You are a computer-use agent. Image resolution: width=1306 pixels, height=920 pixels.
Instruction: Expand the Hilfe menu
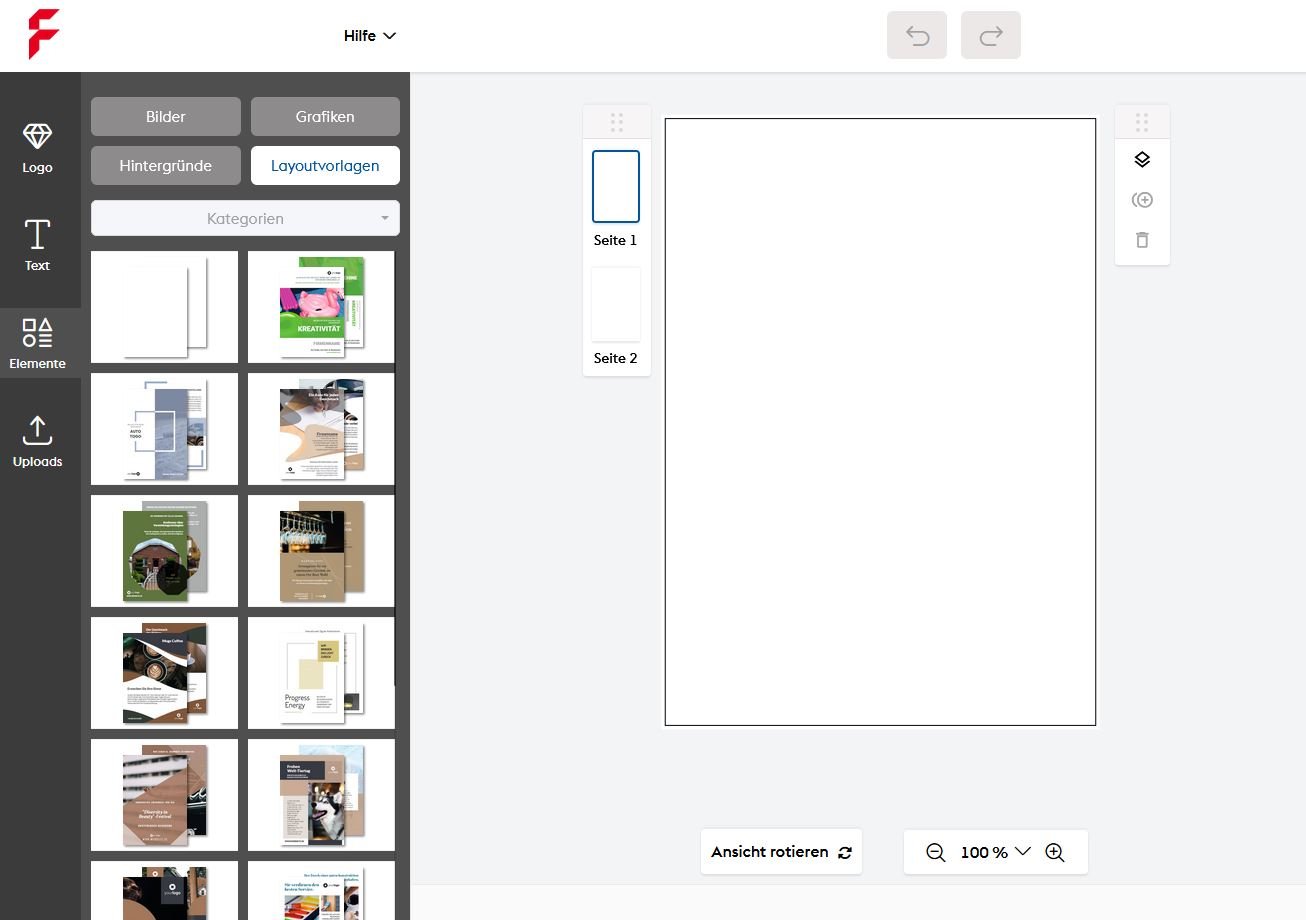pyautogui.click(x=370, y=36)
